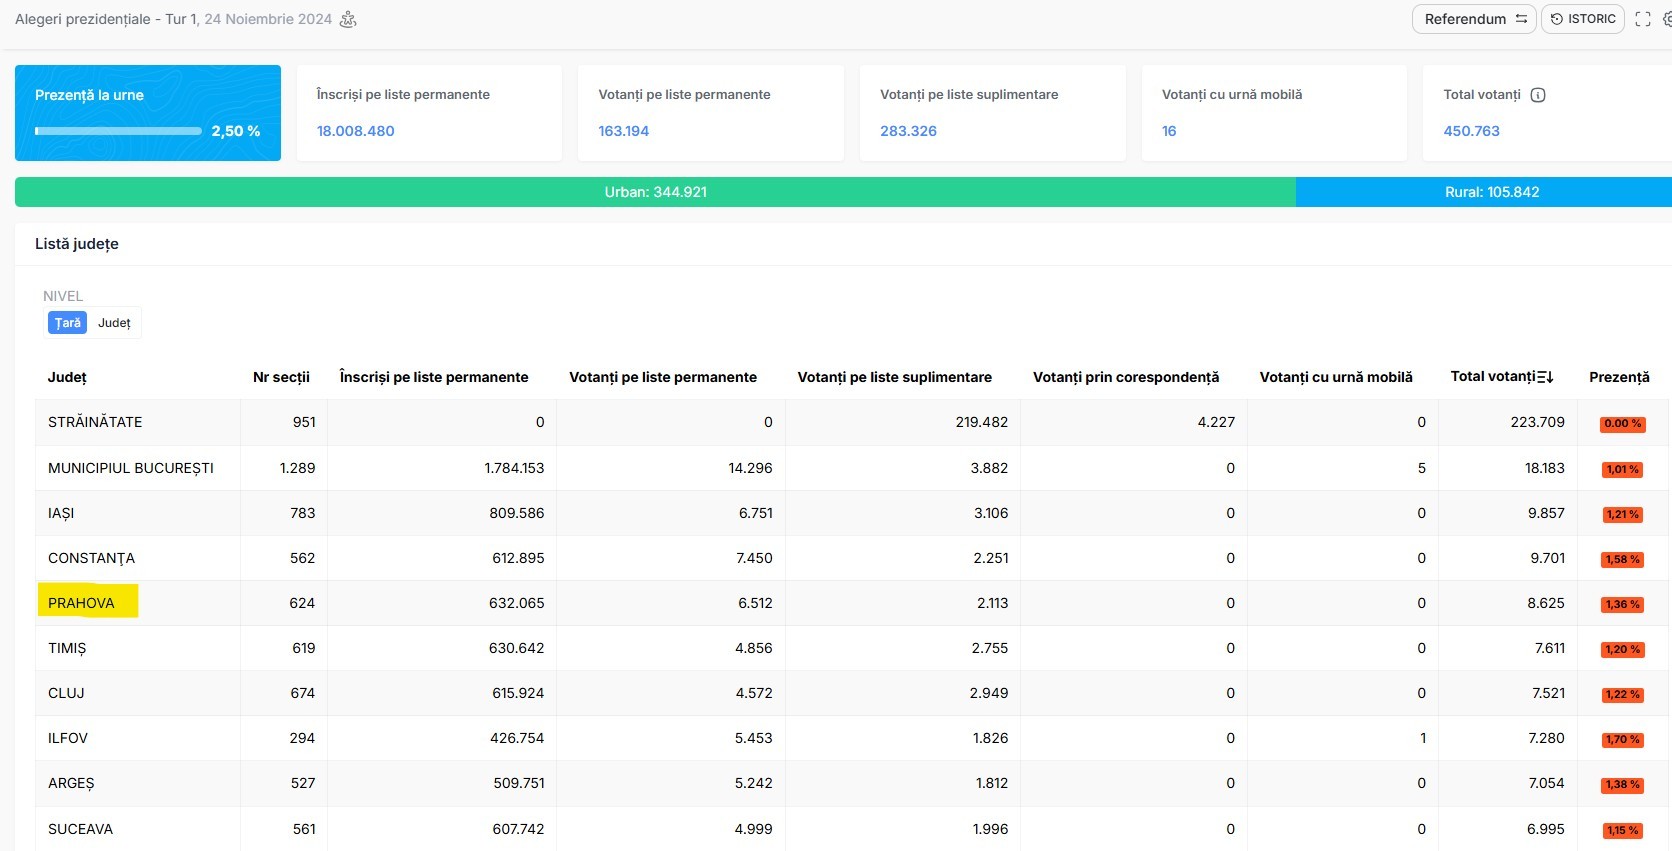1672x851 pixels.
Task: Open settings via the gear icon
Action: 1666,19
